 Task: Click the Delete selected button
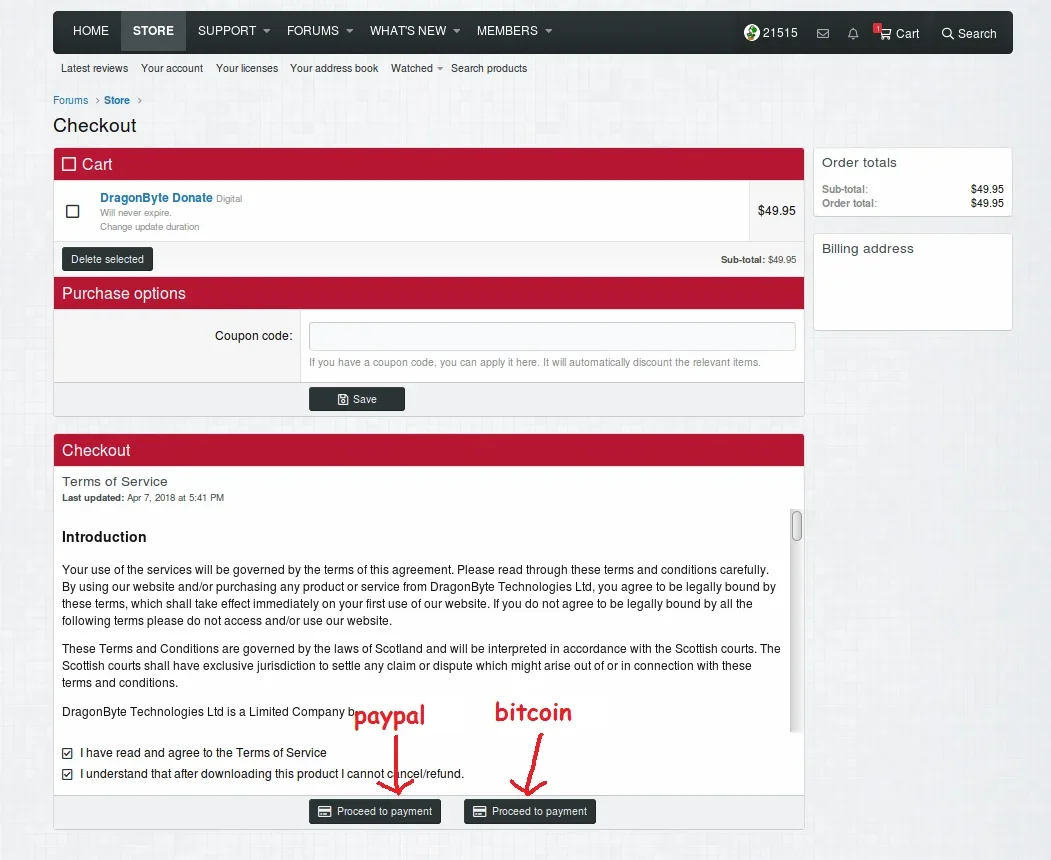[107, 259]
